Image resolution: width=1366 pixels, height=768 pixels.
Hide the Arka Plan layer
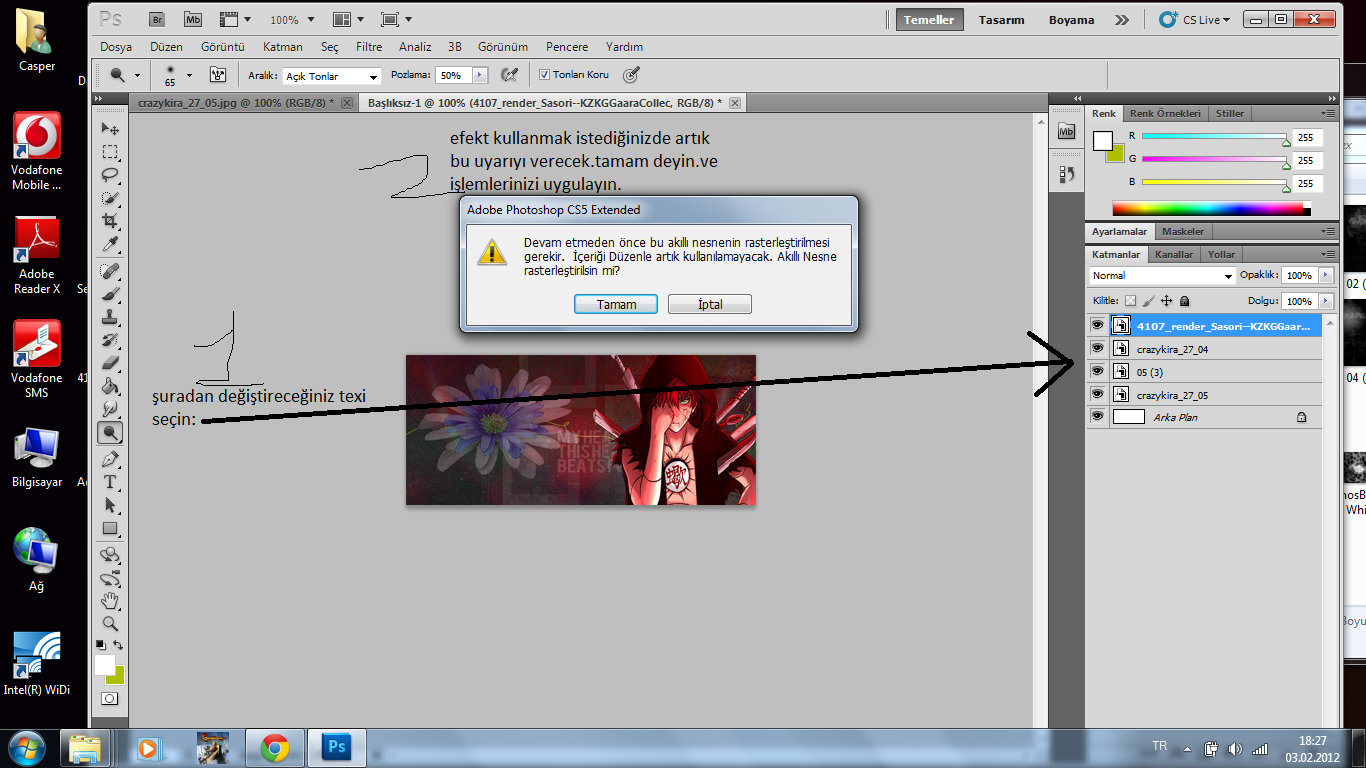point(1097,416)
